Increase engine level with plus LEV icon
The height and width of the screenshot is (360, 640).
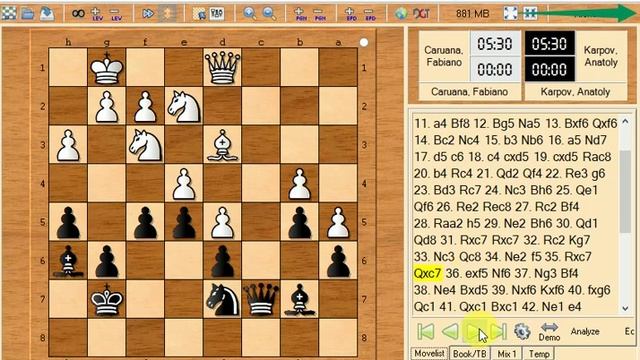(x=97, y=14)
